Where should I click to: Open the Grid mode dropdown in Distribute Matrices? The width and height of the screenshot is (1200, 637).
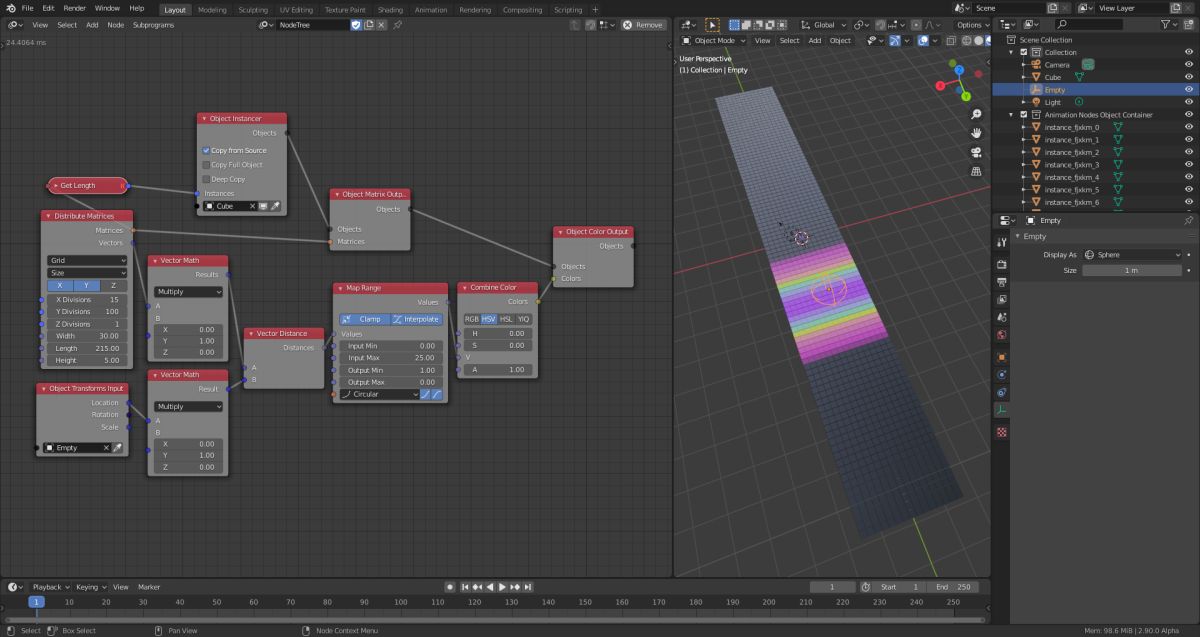tap(87, 260)
